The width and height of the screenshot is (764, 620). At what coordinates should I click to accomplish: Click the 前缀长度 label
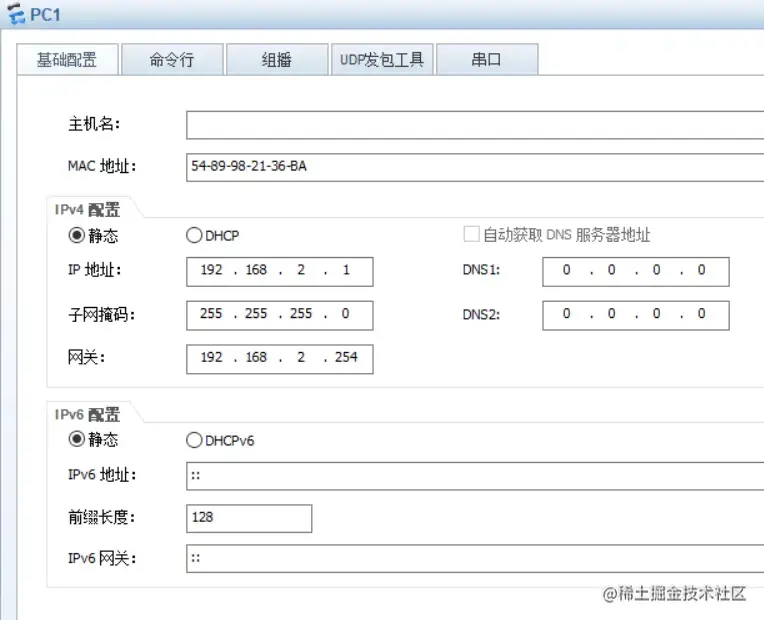(101, 517)
